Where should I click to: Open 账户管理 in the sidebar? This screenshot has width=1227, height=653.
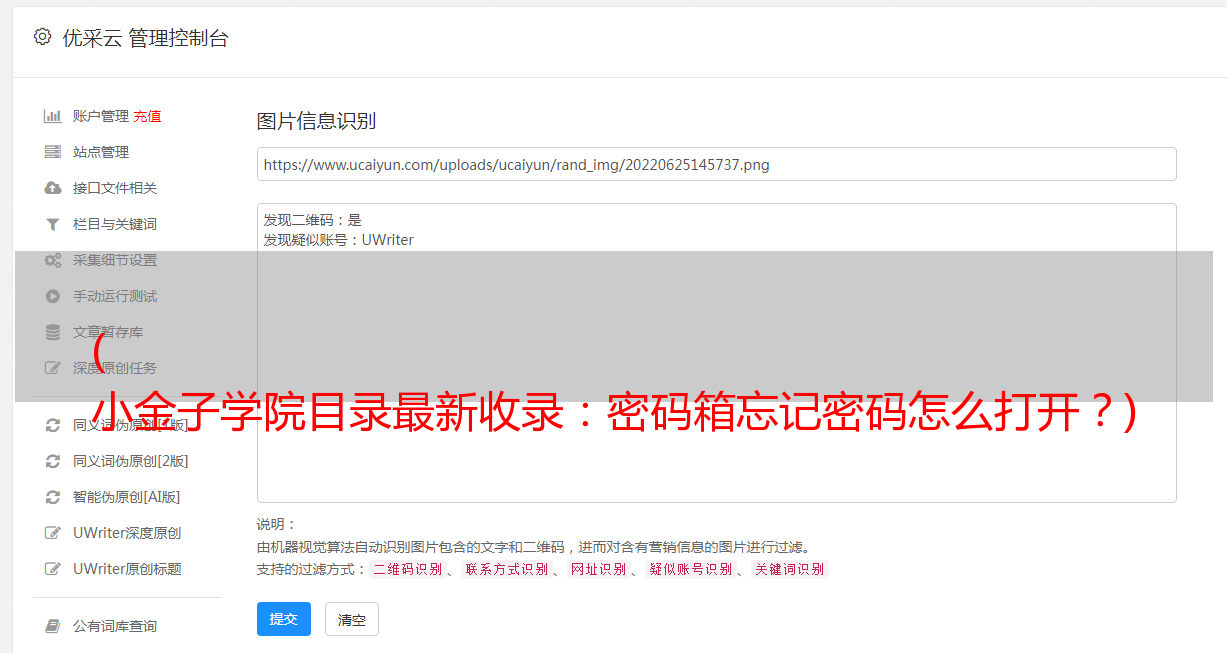101,116
